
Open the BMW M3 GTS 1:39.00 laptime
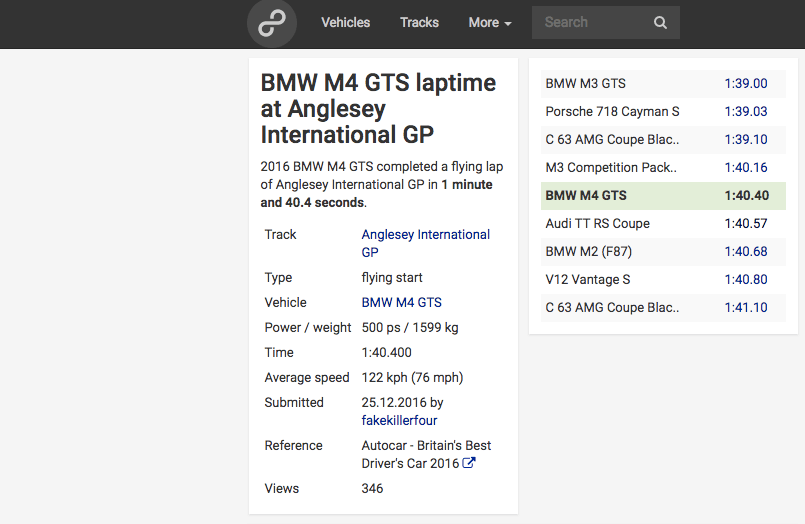coord(745,83)
